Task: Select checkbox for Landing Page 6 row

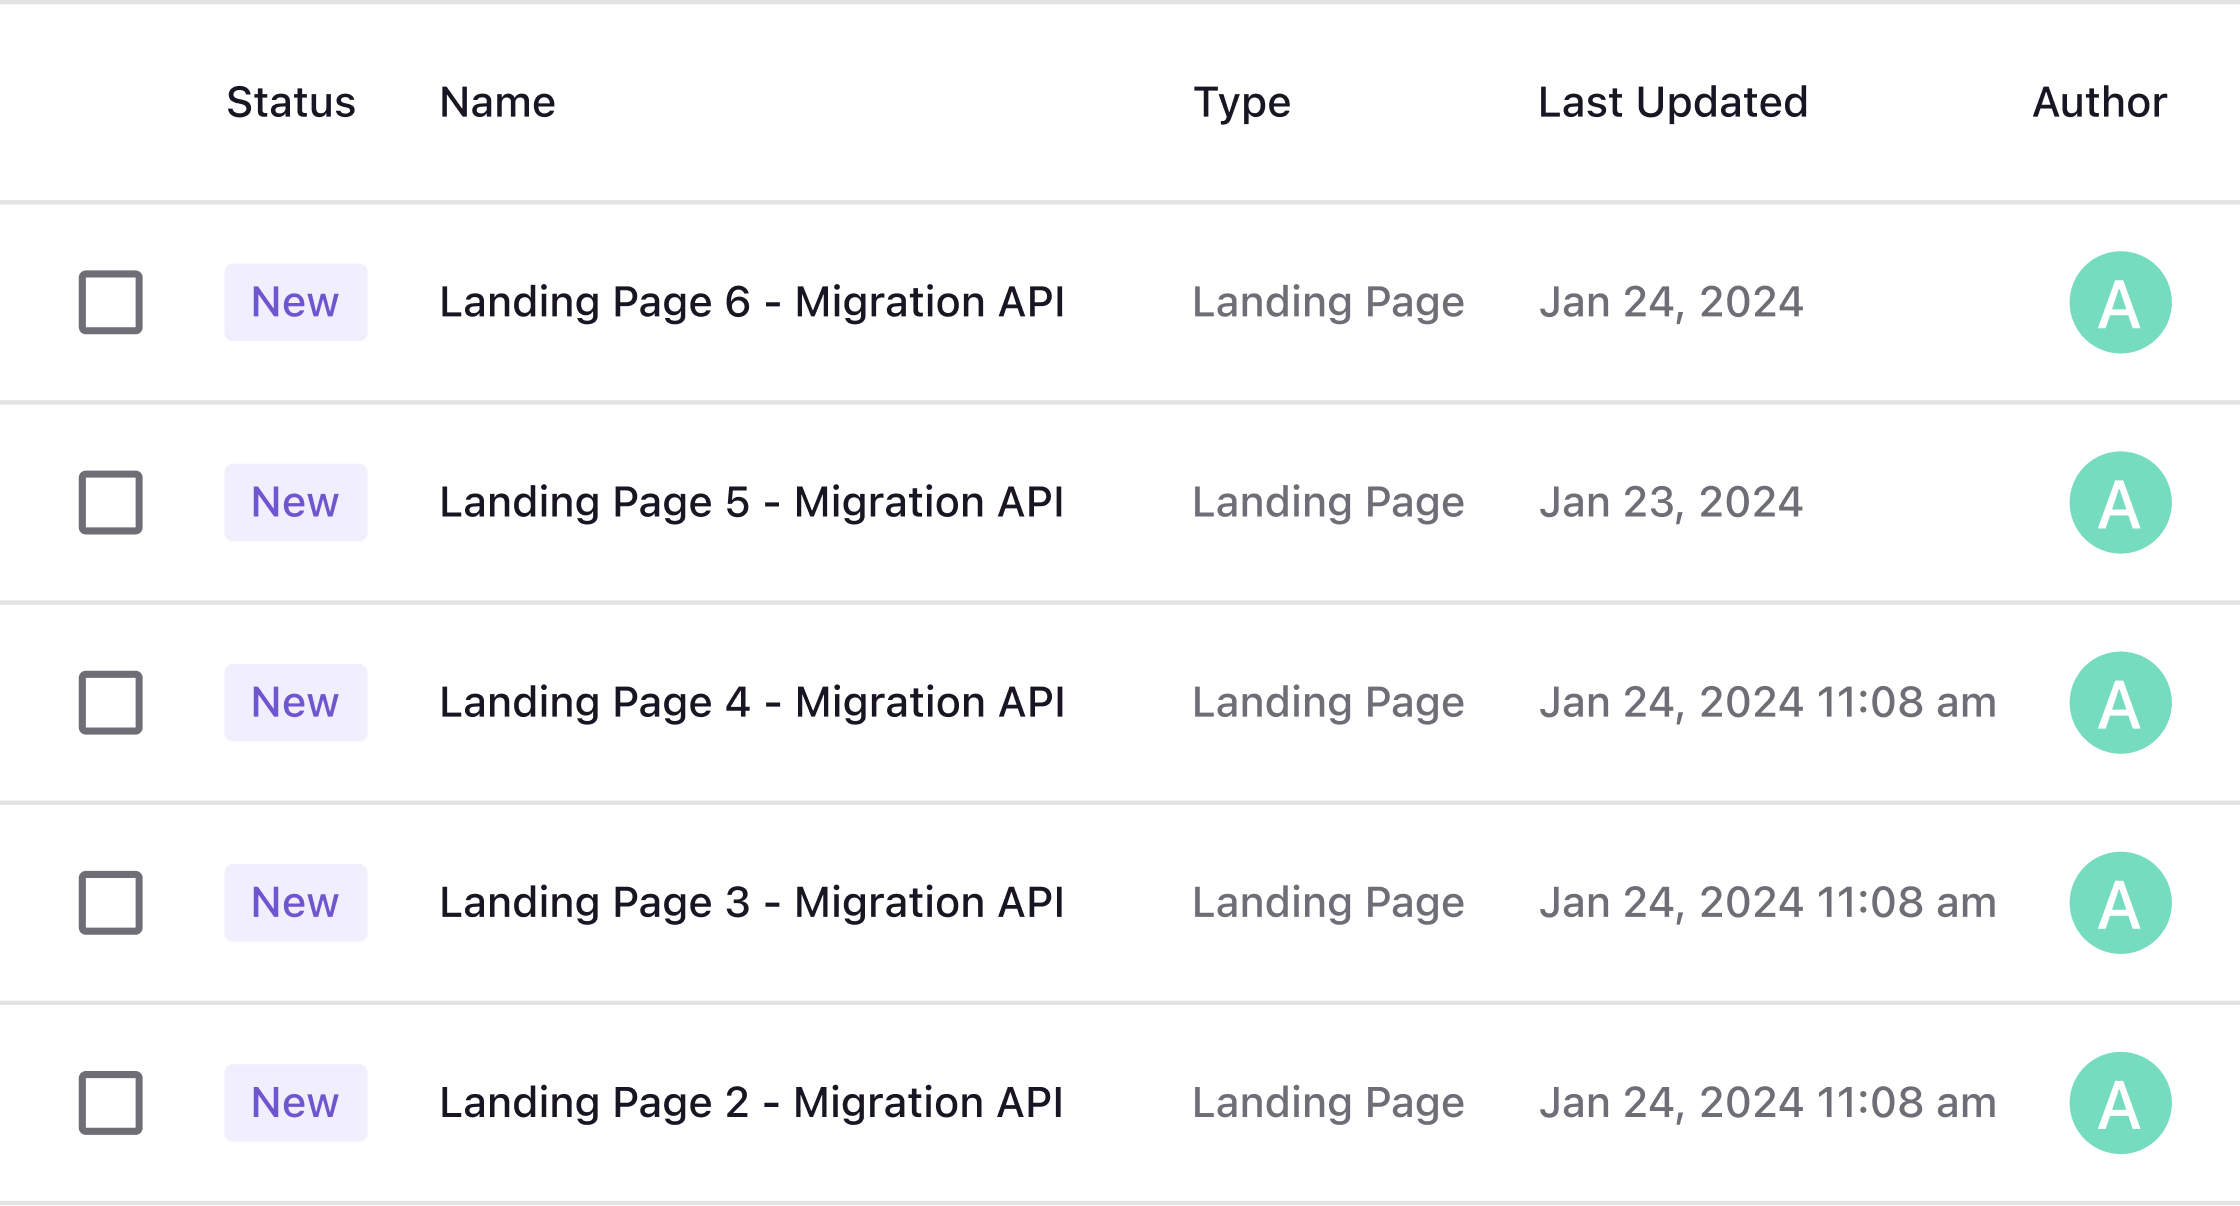Action: click(111, 302)
